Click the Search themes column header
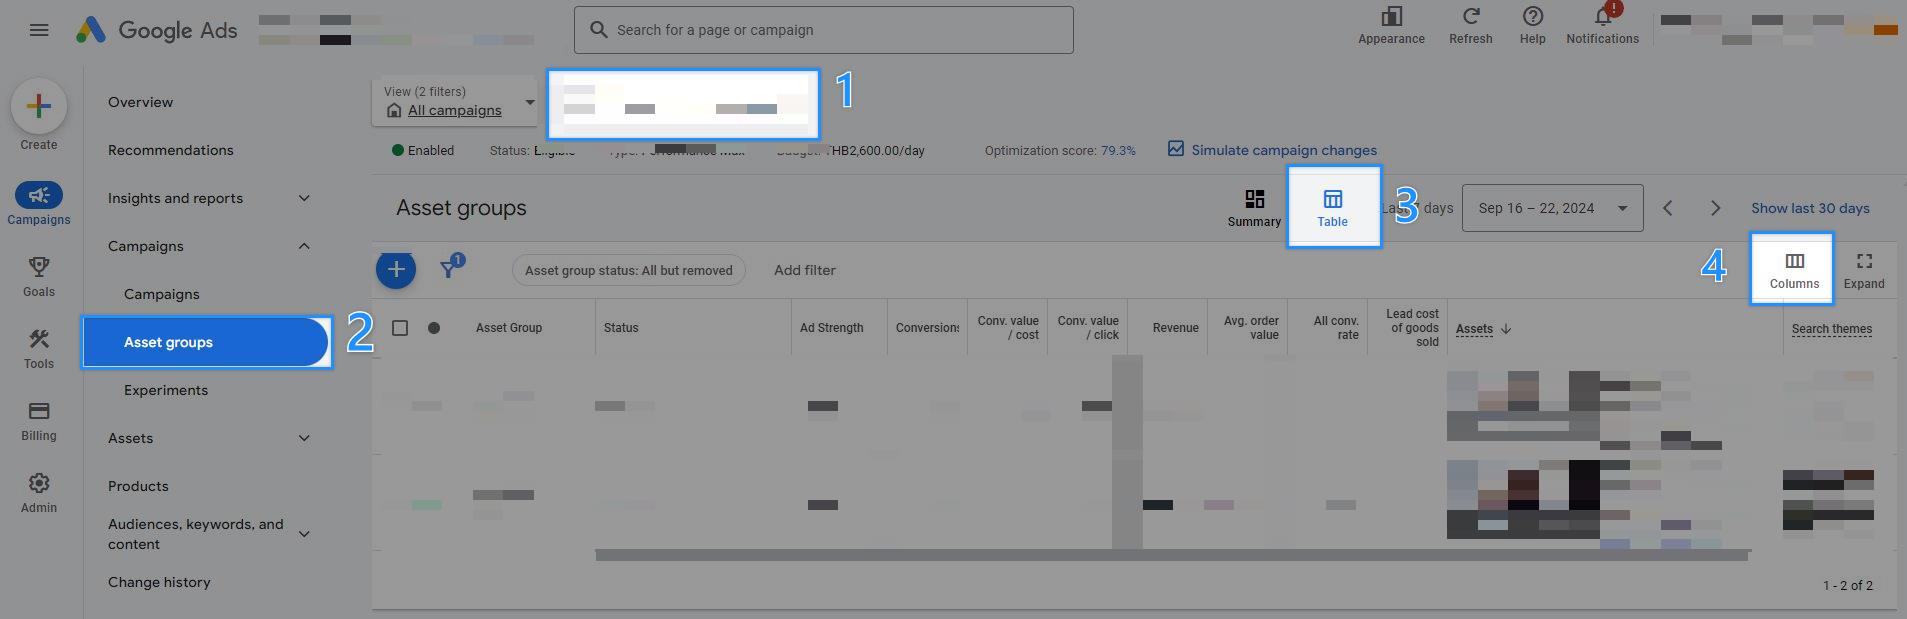Screen dimensions: 1907x619 pyautogui.click(x=1832, y=329)
